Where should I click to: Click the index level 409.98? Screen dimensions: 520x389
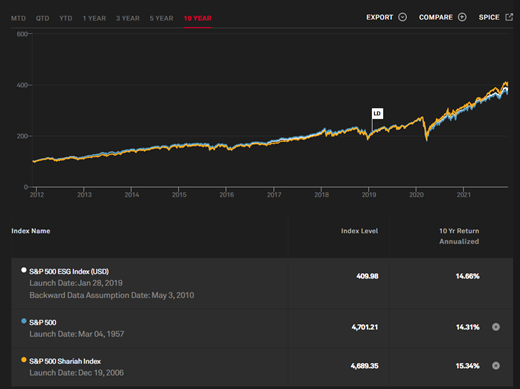click(x=367, y=276)
